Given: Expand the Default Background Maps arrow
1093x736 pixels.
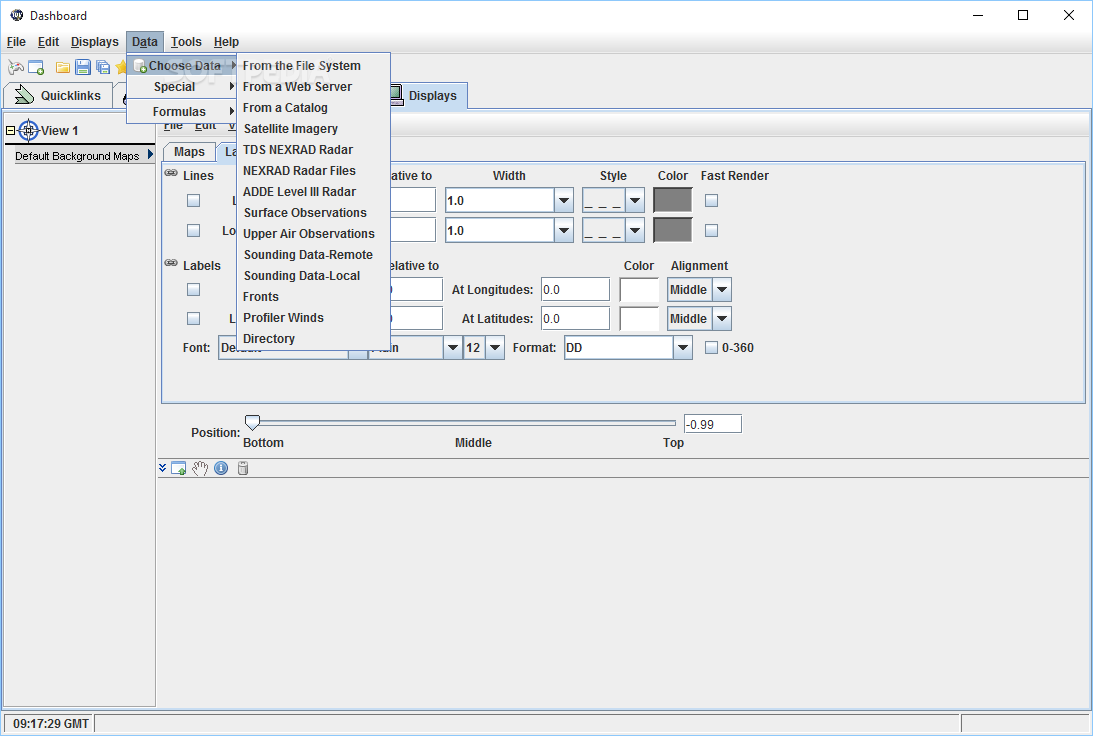Looking at the screenshot, I should pyautogui.click(x=150, y=155).
